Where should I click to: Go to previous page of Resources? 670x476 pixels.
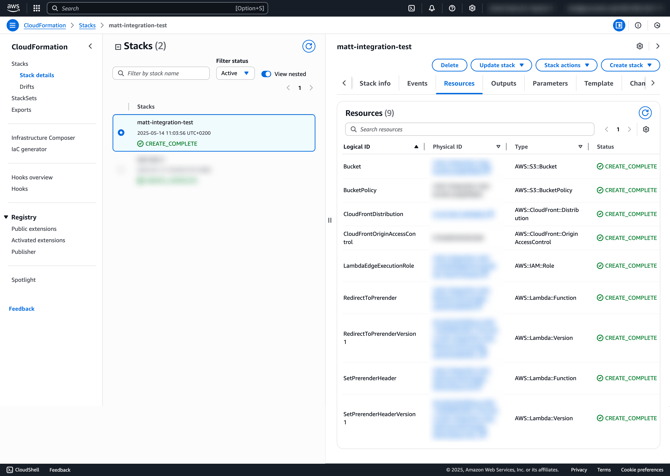point(606,129)
